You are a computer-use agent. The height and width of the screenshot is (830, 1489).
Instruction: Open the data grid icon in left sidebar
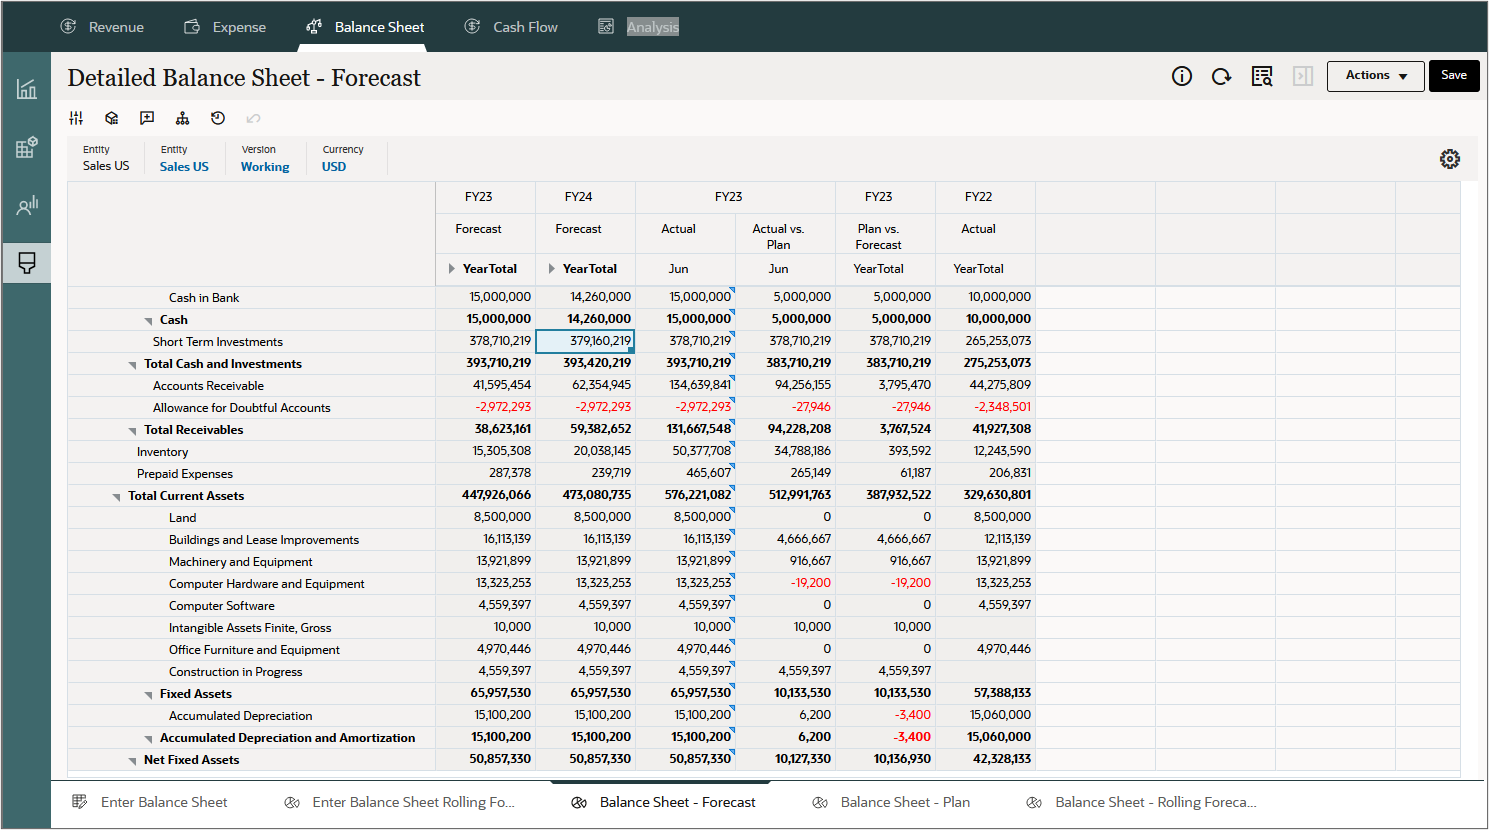pos(26,148)
